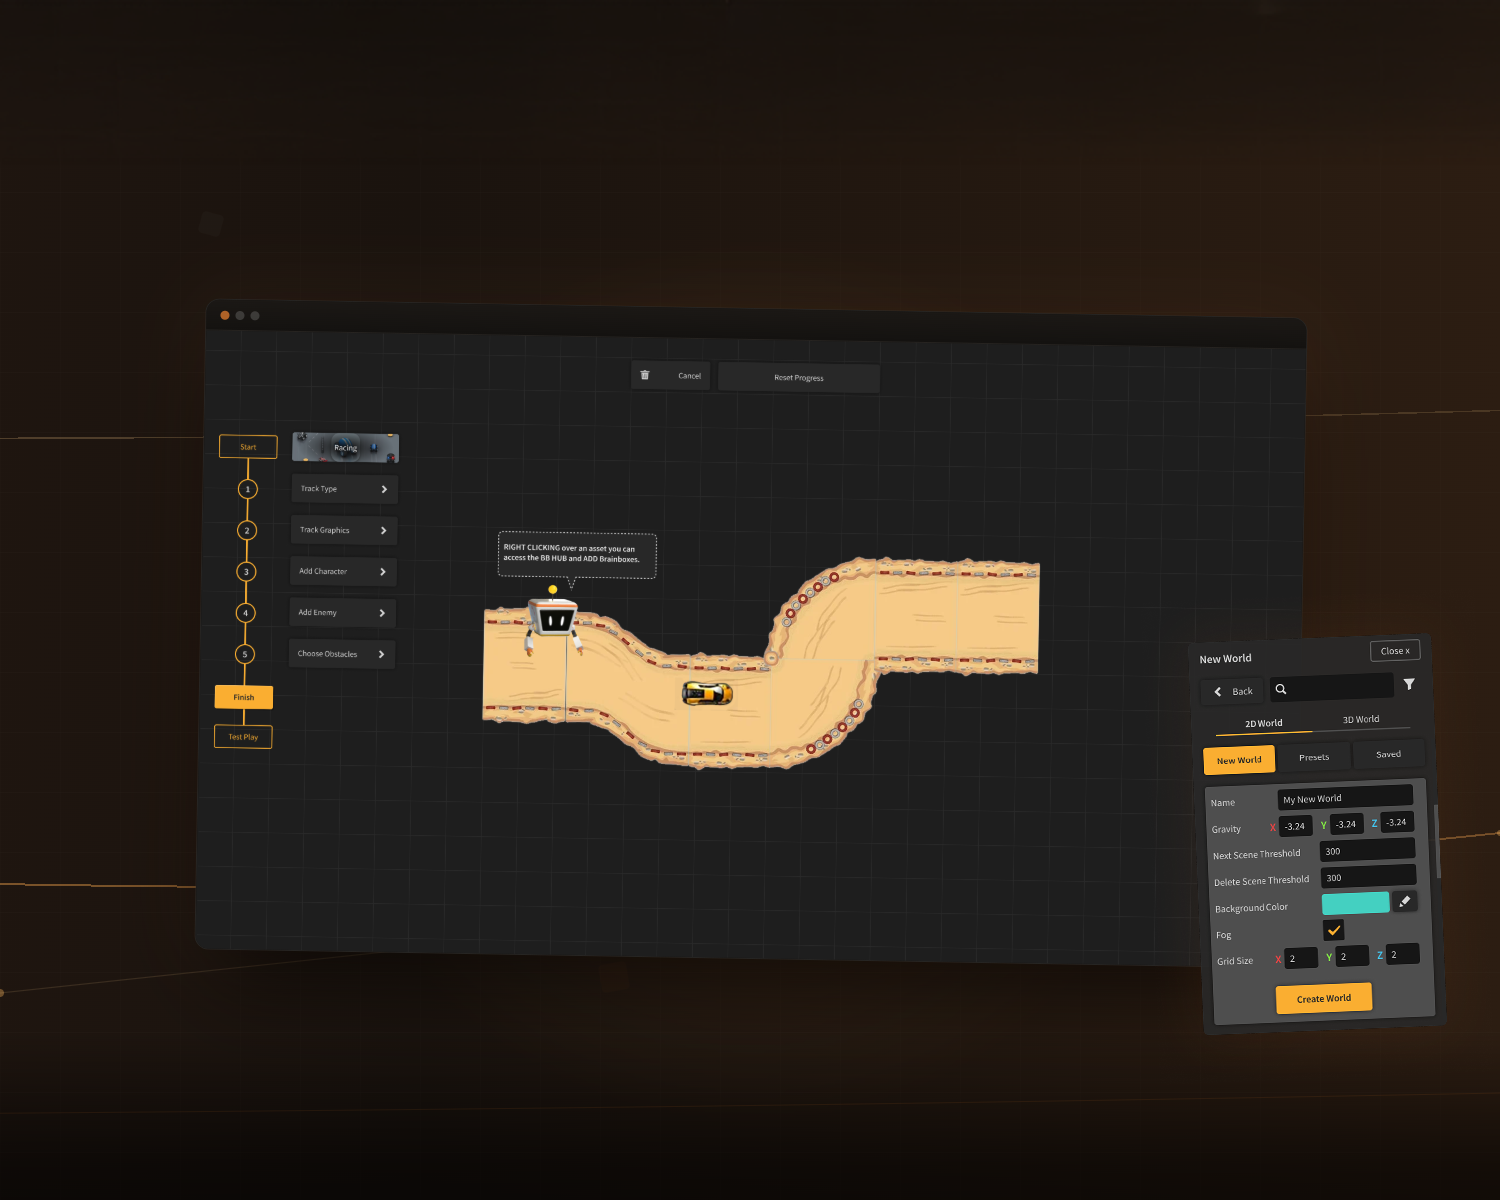Expand the Add Character option
Screen dimensions: 1500x1200
pos(343,572)
